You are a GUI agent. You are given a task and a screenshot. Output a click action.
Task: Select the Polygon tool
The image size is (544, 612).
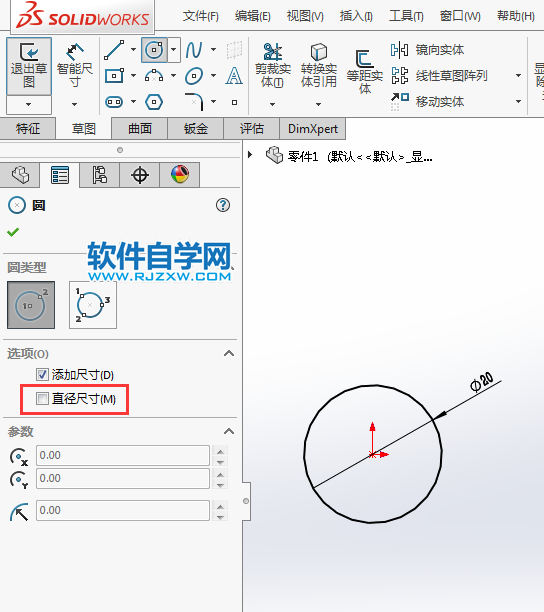154,102
